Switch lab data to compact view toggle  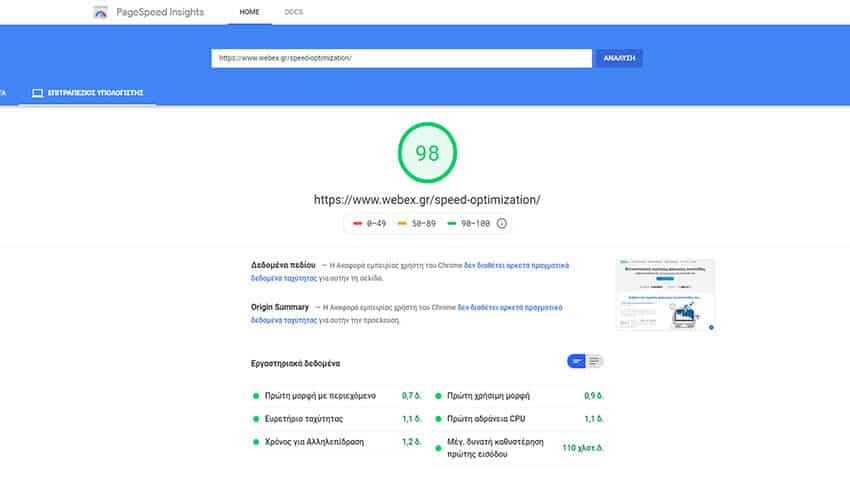click(x=576, y=361)
